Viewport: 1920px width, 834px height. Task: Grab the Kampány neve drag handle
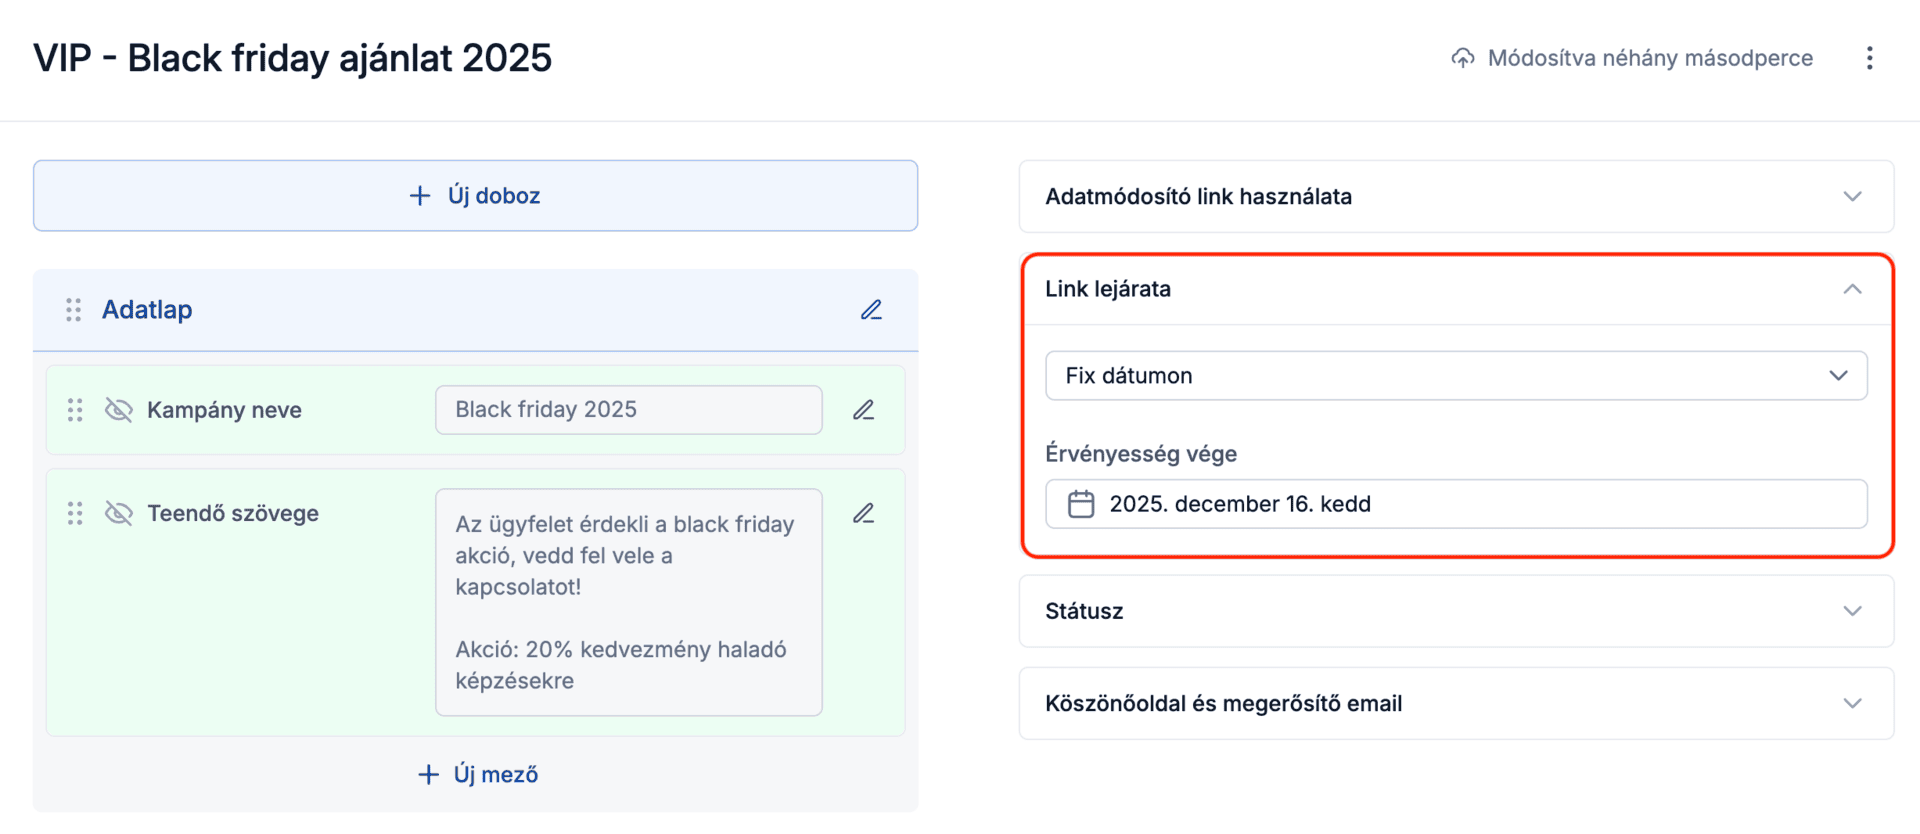pos(75,410)
